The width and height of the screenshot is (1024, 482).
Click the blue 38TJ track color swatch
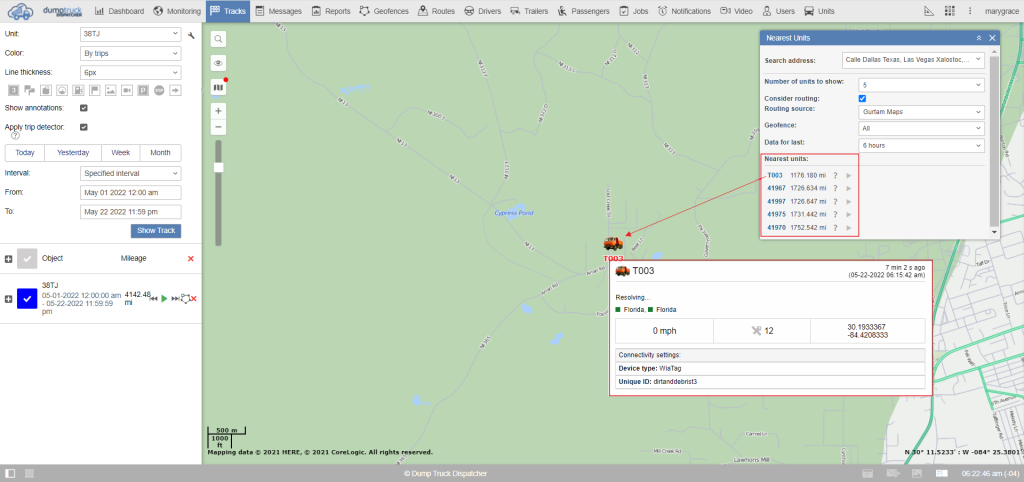(27, 298)
